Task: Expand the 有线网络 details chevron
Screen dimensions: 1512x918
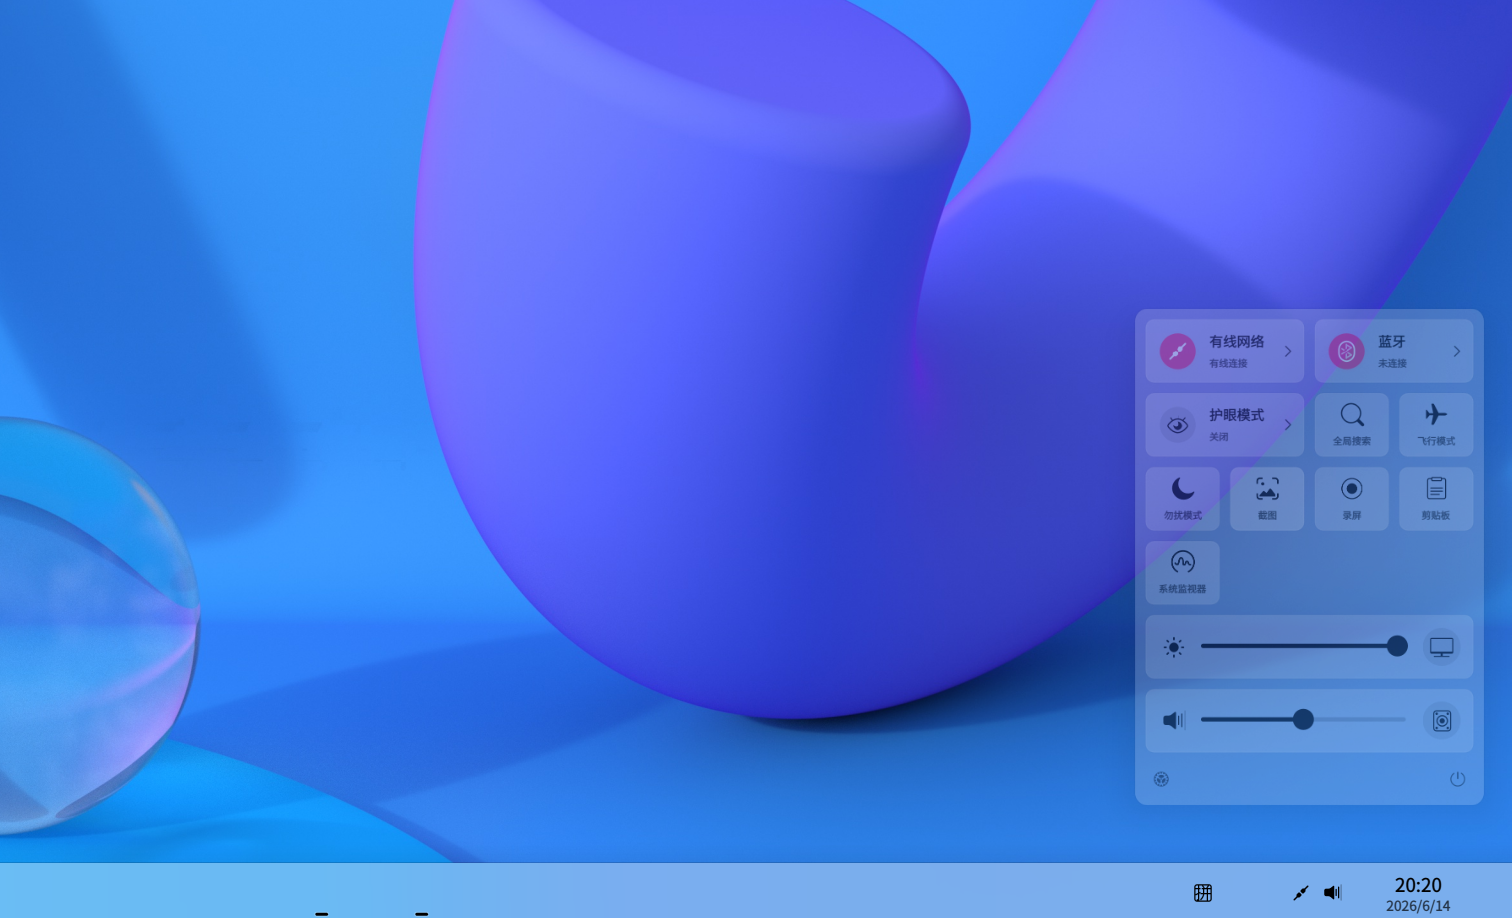Action: (1288, 351)
